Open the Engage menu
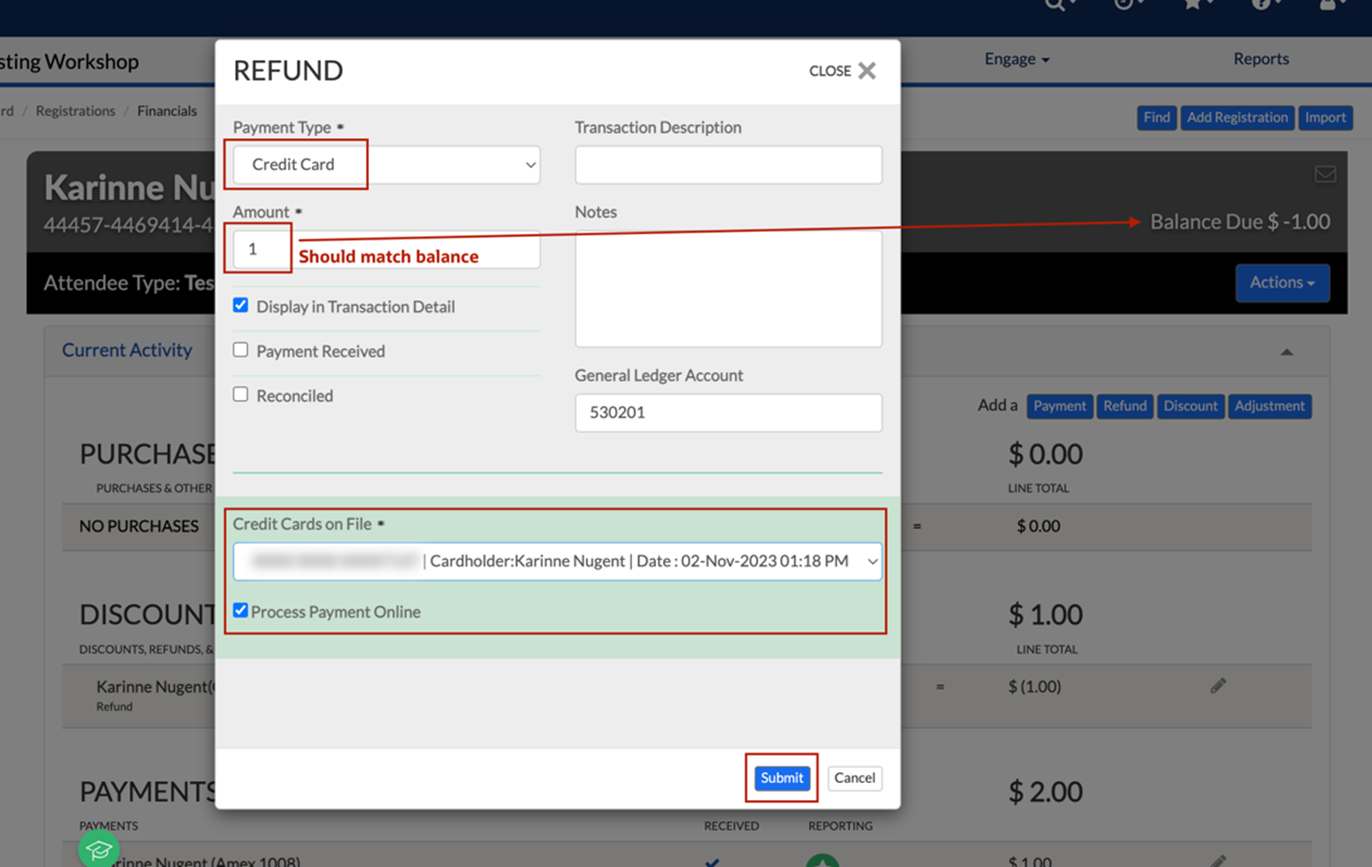The image size is (1372, 867). [1017, 59]
